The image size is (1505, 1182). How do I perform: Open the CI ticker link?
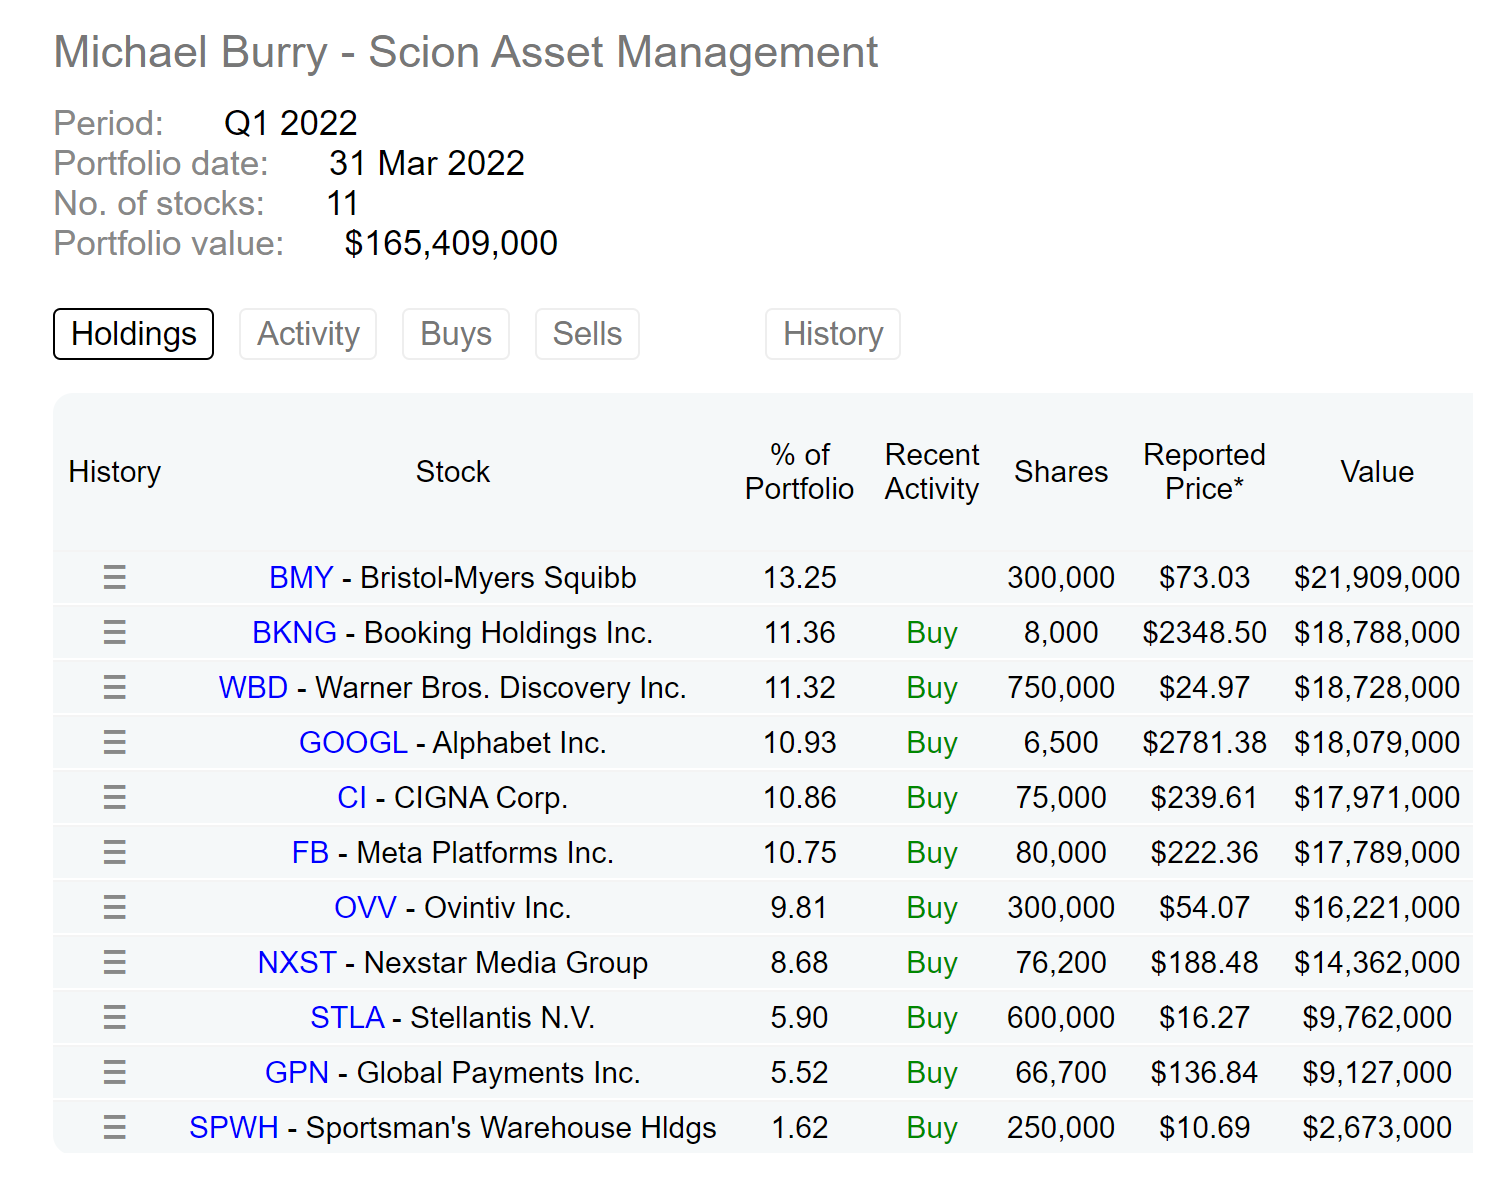352,798
